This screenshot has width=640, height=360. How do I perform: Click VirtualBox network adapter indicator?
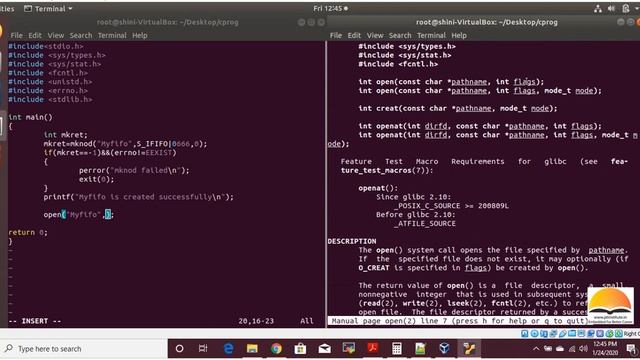[x=553, y=333]
